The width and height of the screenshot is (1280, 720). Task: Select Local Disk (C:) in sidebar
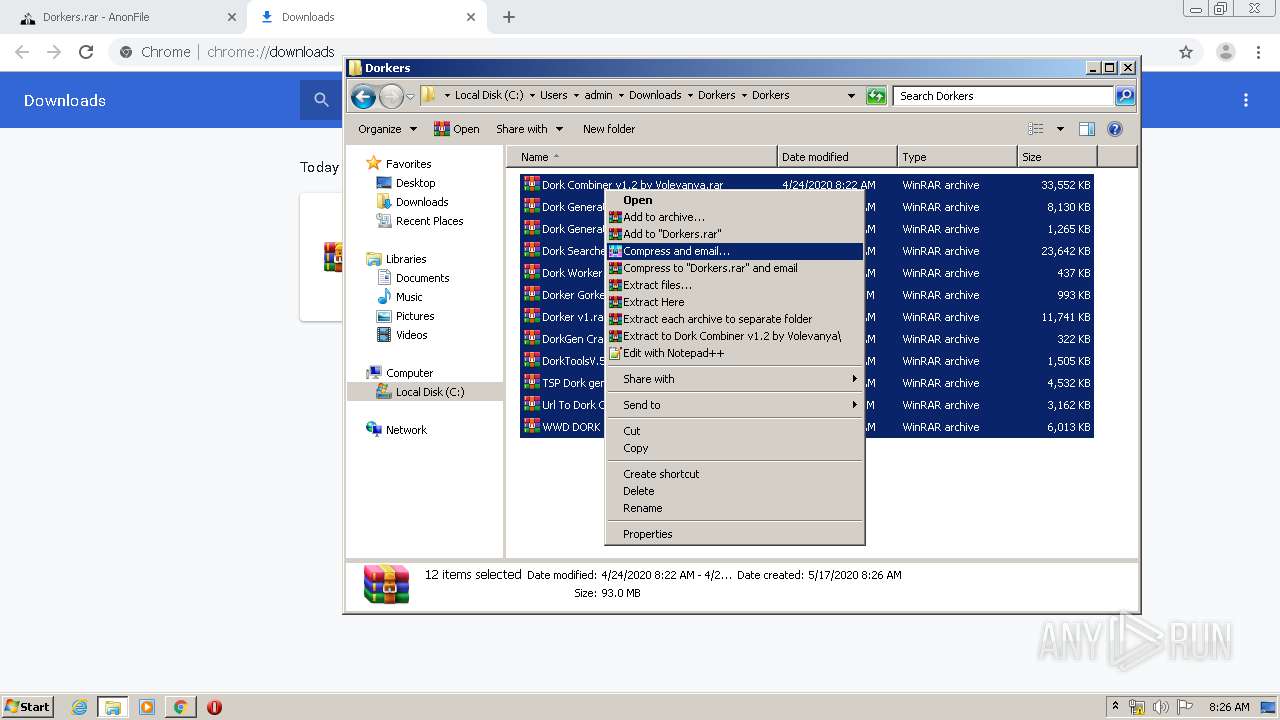(x=429, y=392)
